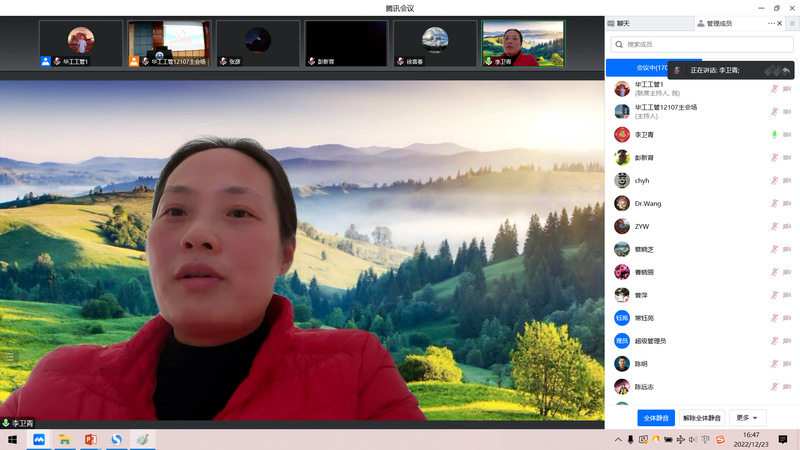Click reply arrow on speaking notification
The height and width of the screenshot is (450, 800).
point(787,71)
